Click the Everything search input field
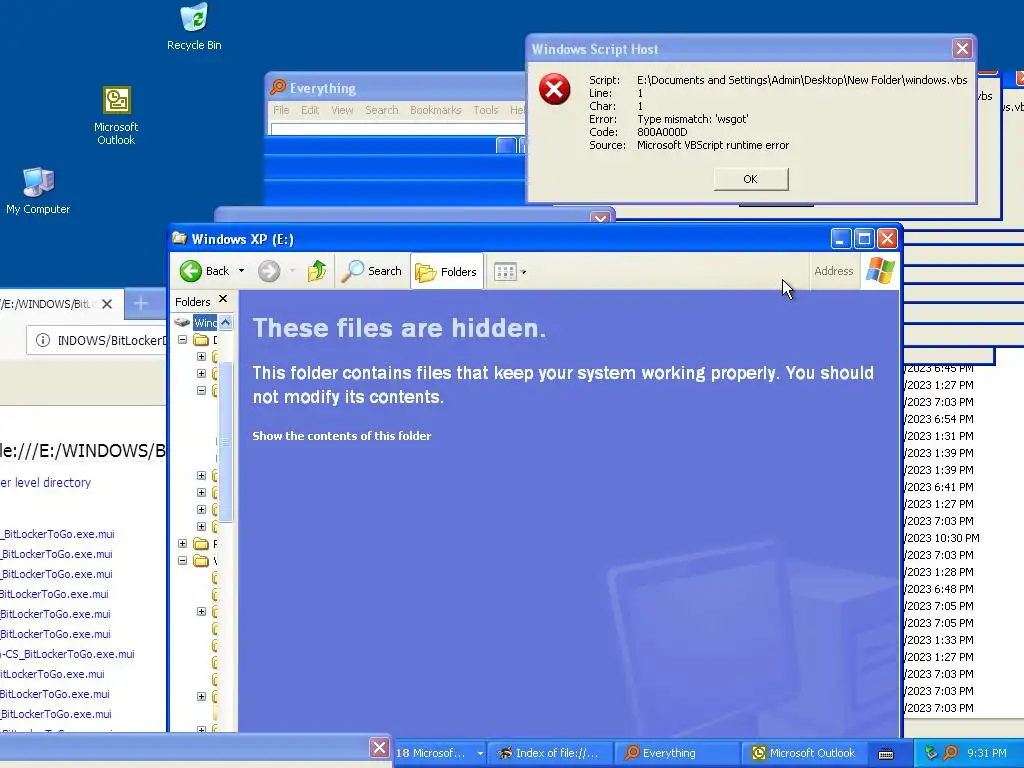The width and height of the screenshot is (1024, 768). point(398,129)
